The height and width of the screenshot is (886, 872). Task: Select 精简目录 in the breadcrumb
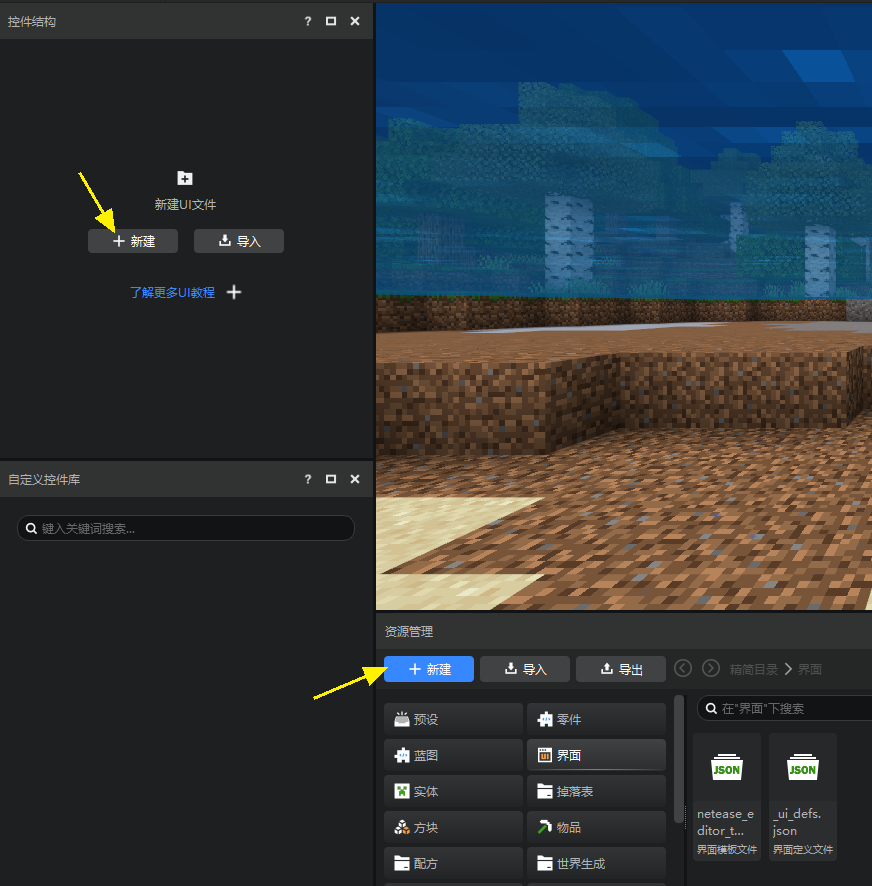(x=753, y=670)
